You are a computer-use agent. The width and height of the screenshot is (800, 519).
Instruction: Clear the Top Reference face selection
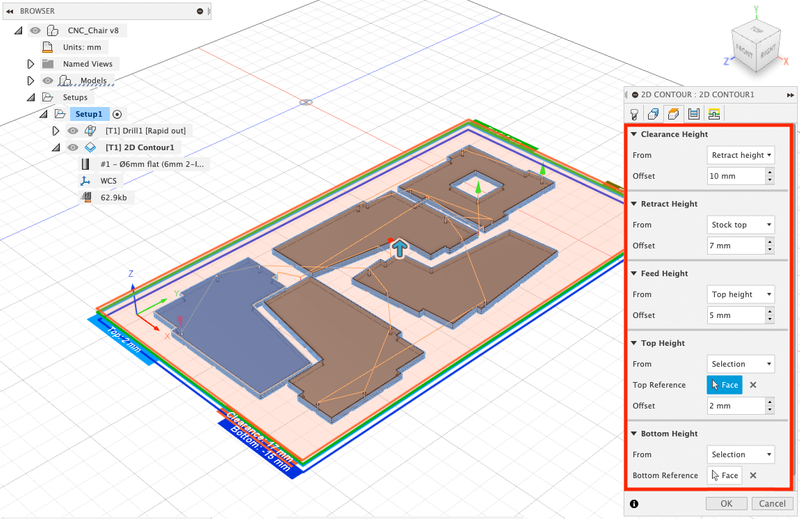click(x=753, y=385)
